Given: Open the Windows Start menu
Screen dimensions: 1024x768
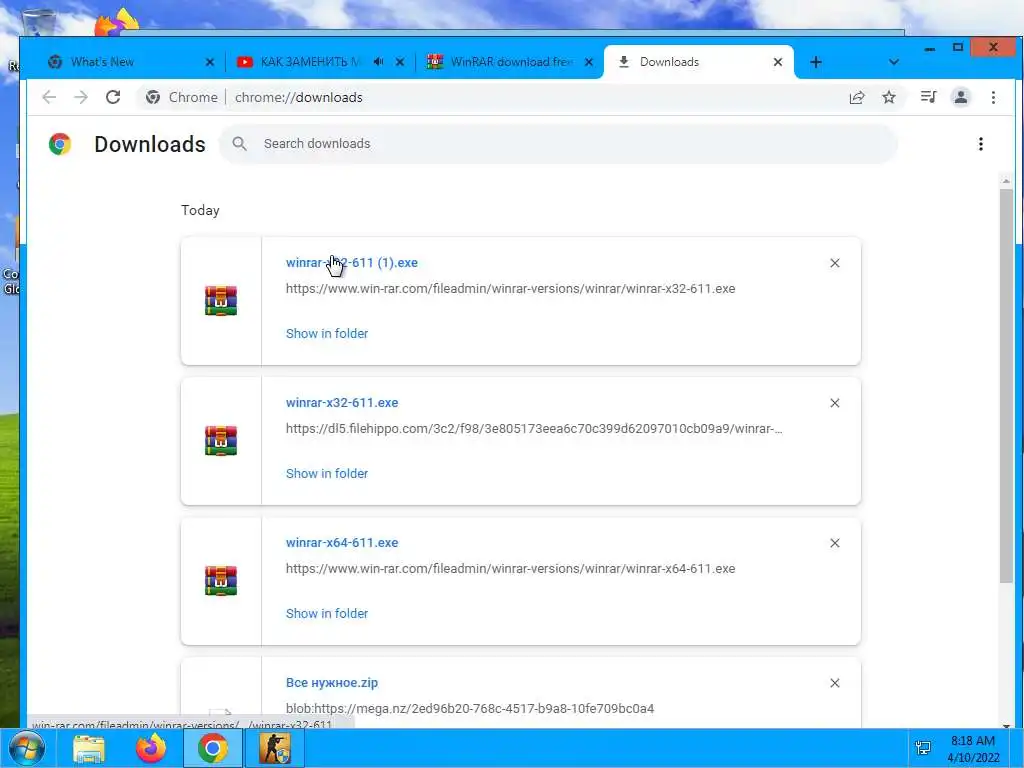Looking at the screenshot, I should coord(26,748).
